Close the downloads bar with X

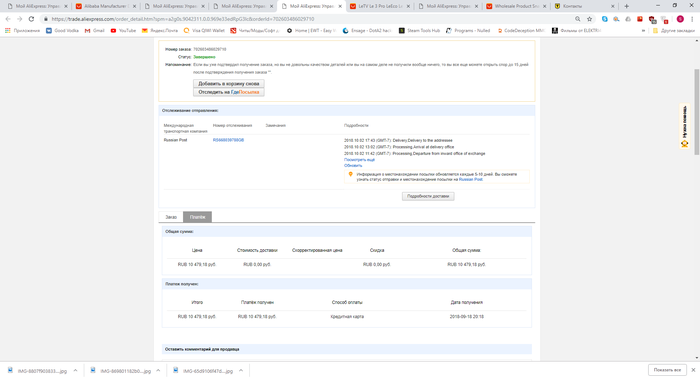tap(693, 370)
